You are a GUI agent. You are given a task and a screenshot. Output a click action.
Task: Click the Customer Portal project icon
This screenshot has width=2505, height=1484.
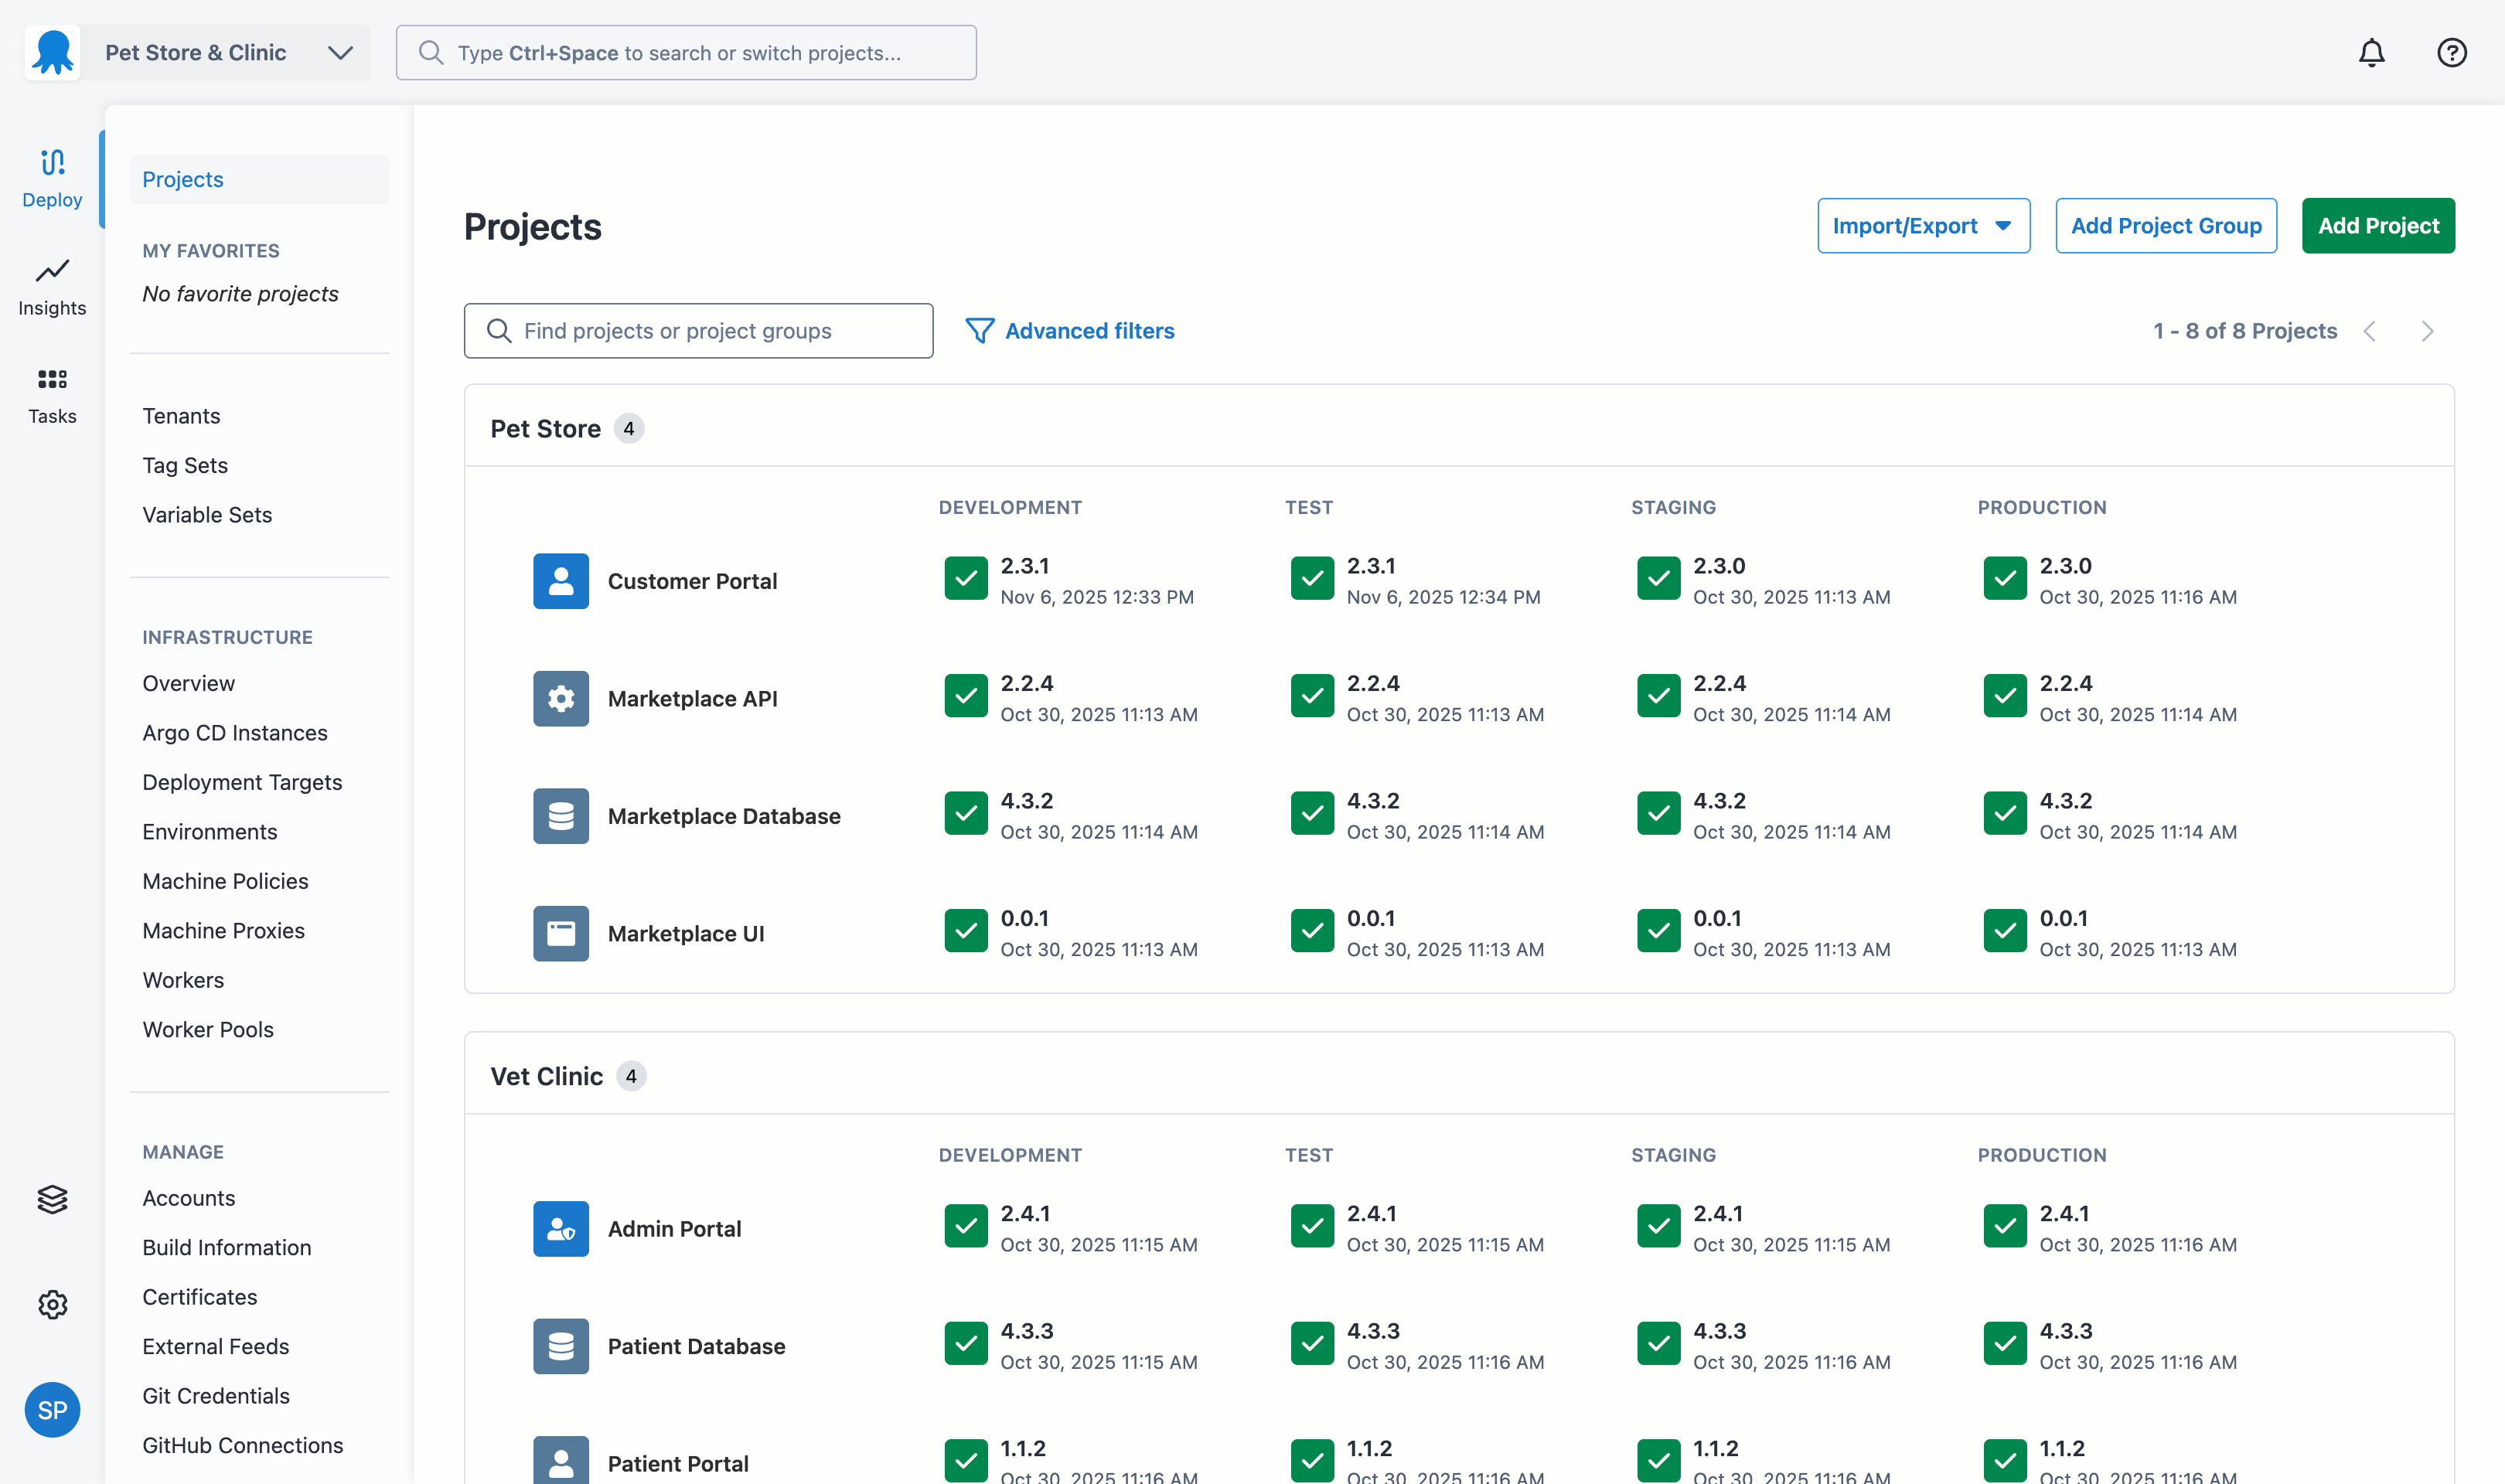click(x=560, y=581)
